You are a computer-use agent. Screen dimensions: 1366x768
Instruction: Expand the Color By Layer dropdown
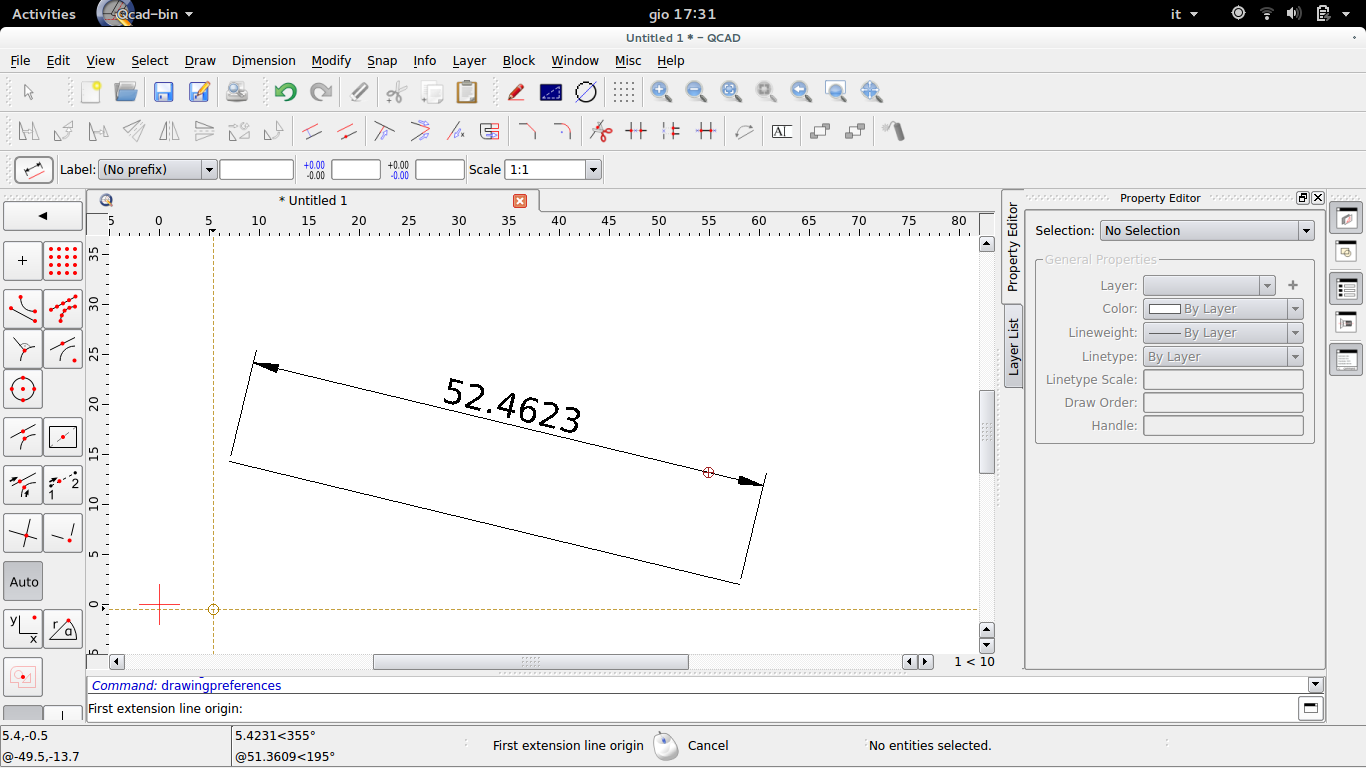1223,309
